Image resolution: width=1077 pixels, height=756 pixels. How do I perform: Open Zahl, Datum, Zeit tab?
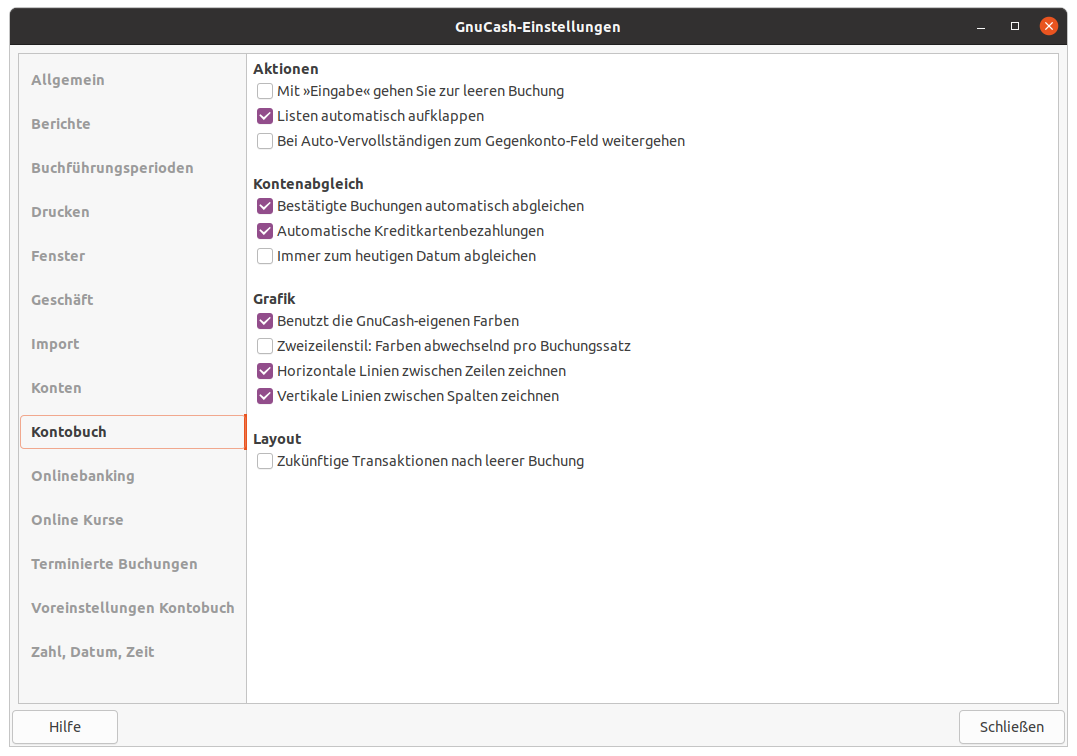pyautogui.click(x=93, y=652)
